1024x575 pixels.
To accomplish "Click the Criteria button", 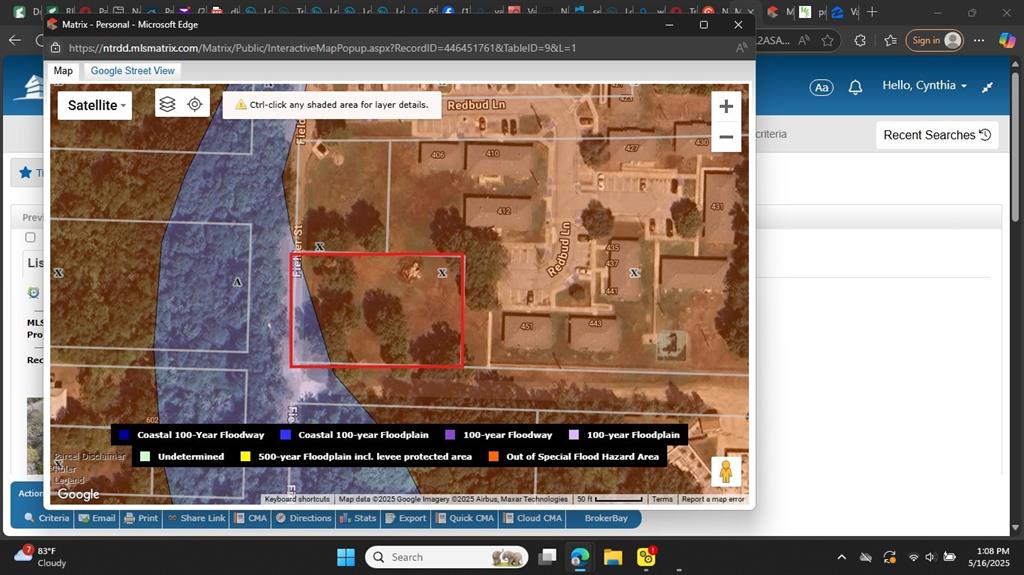I will (46, 518).
